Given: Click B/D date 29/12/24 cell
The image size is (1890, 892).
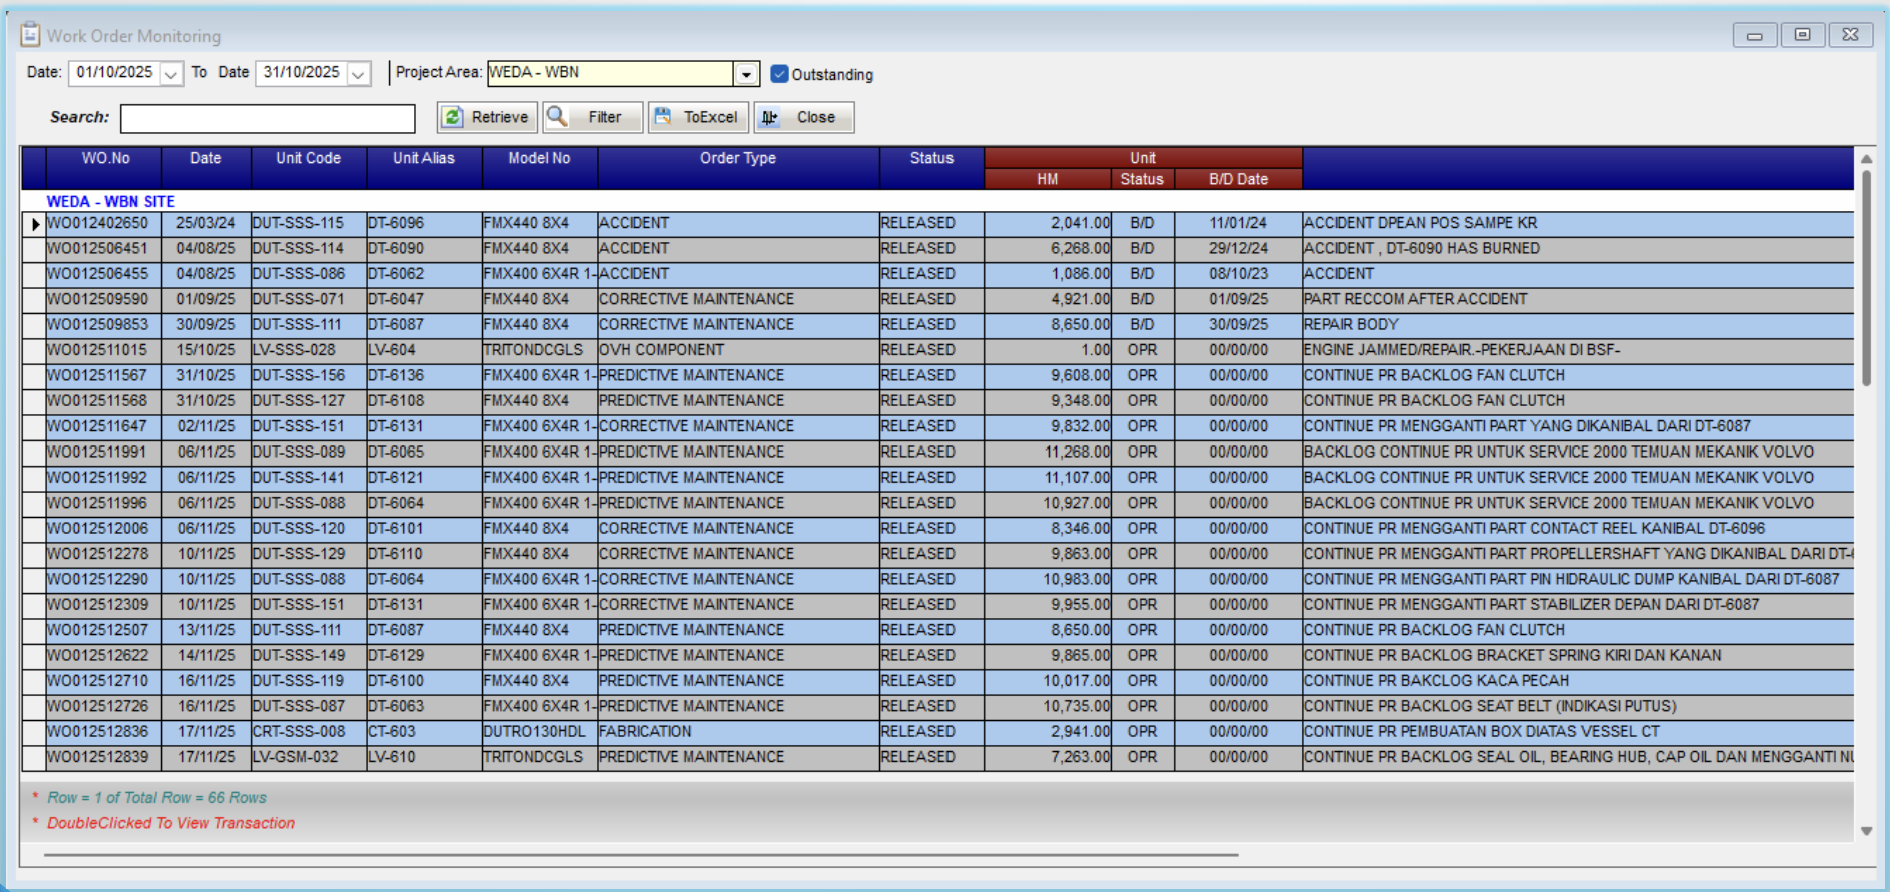Looking at the screenshot, I should (x=1238, y=248).
